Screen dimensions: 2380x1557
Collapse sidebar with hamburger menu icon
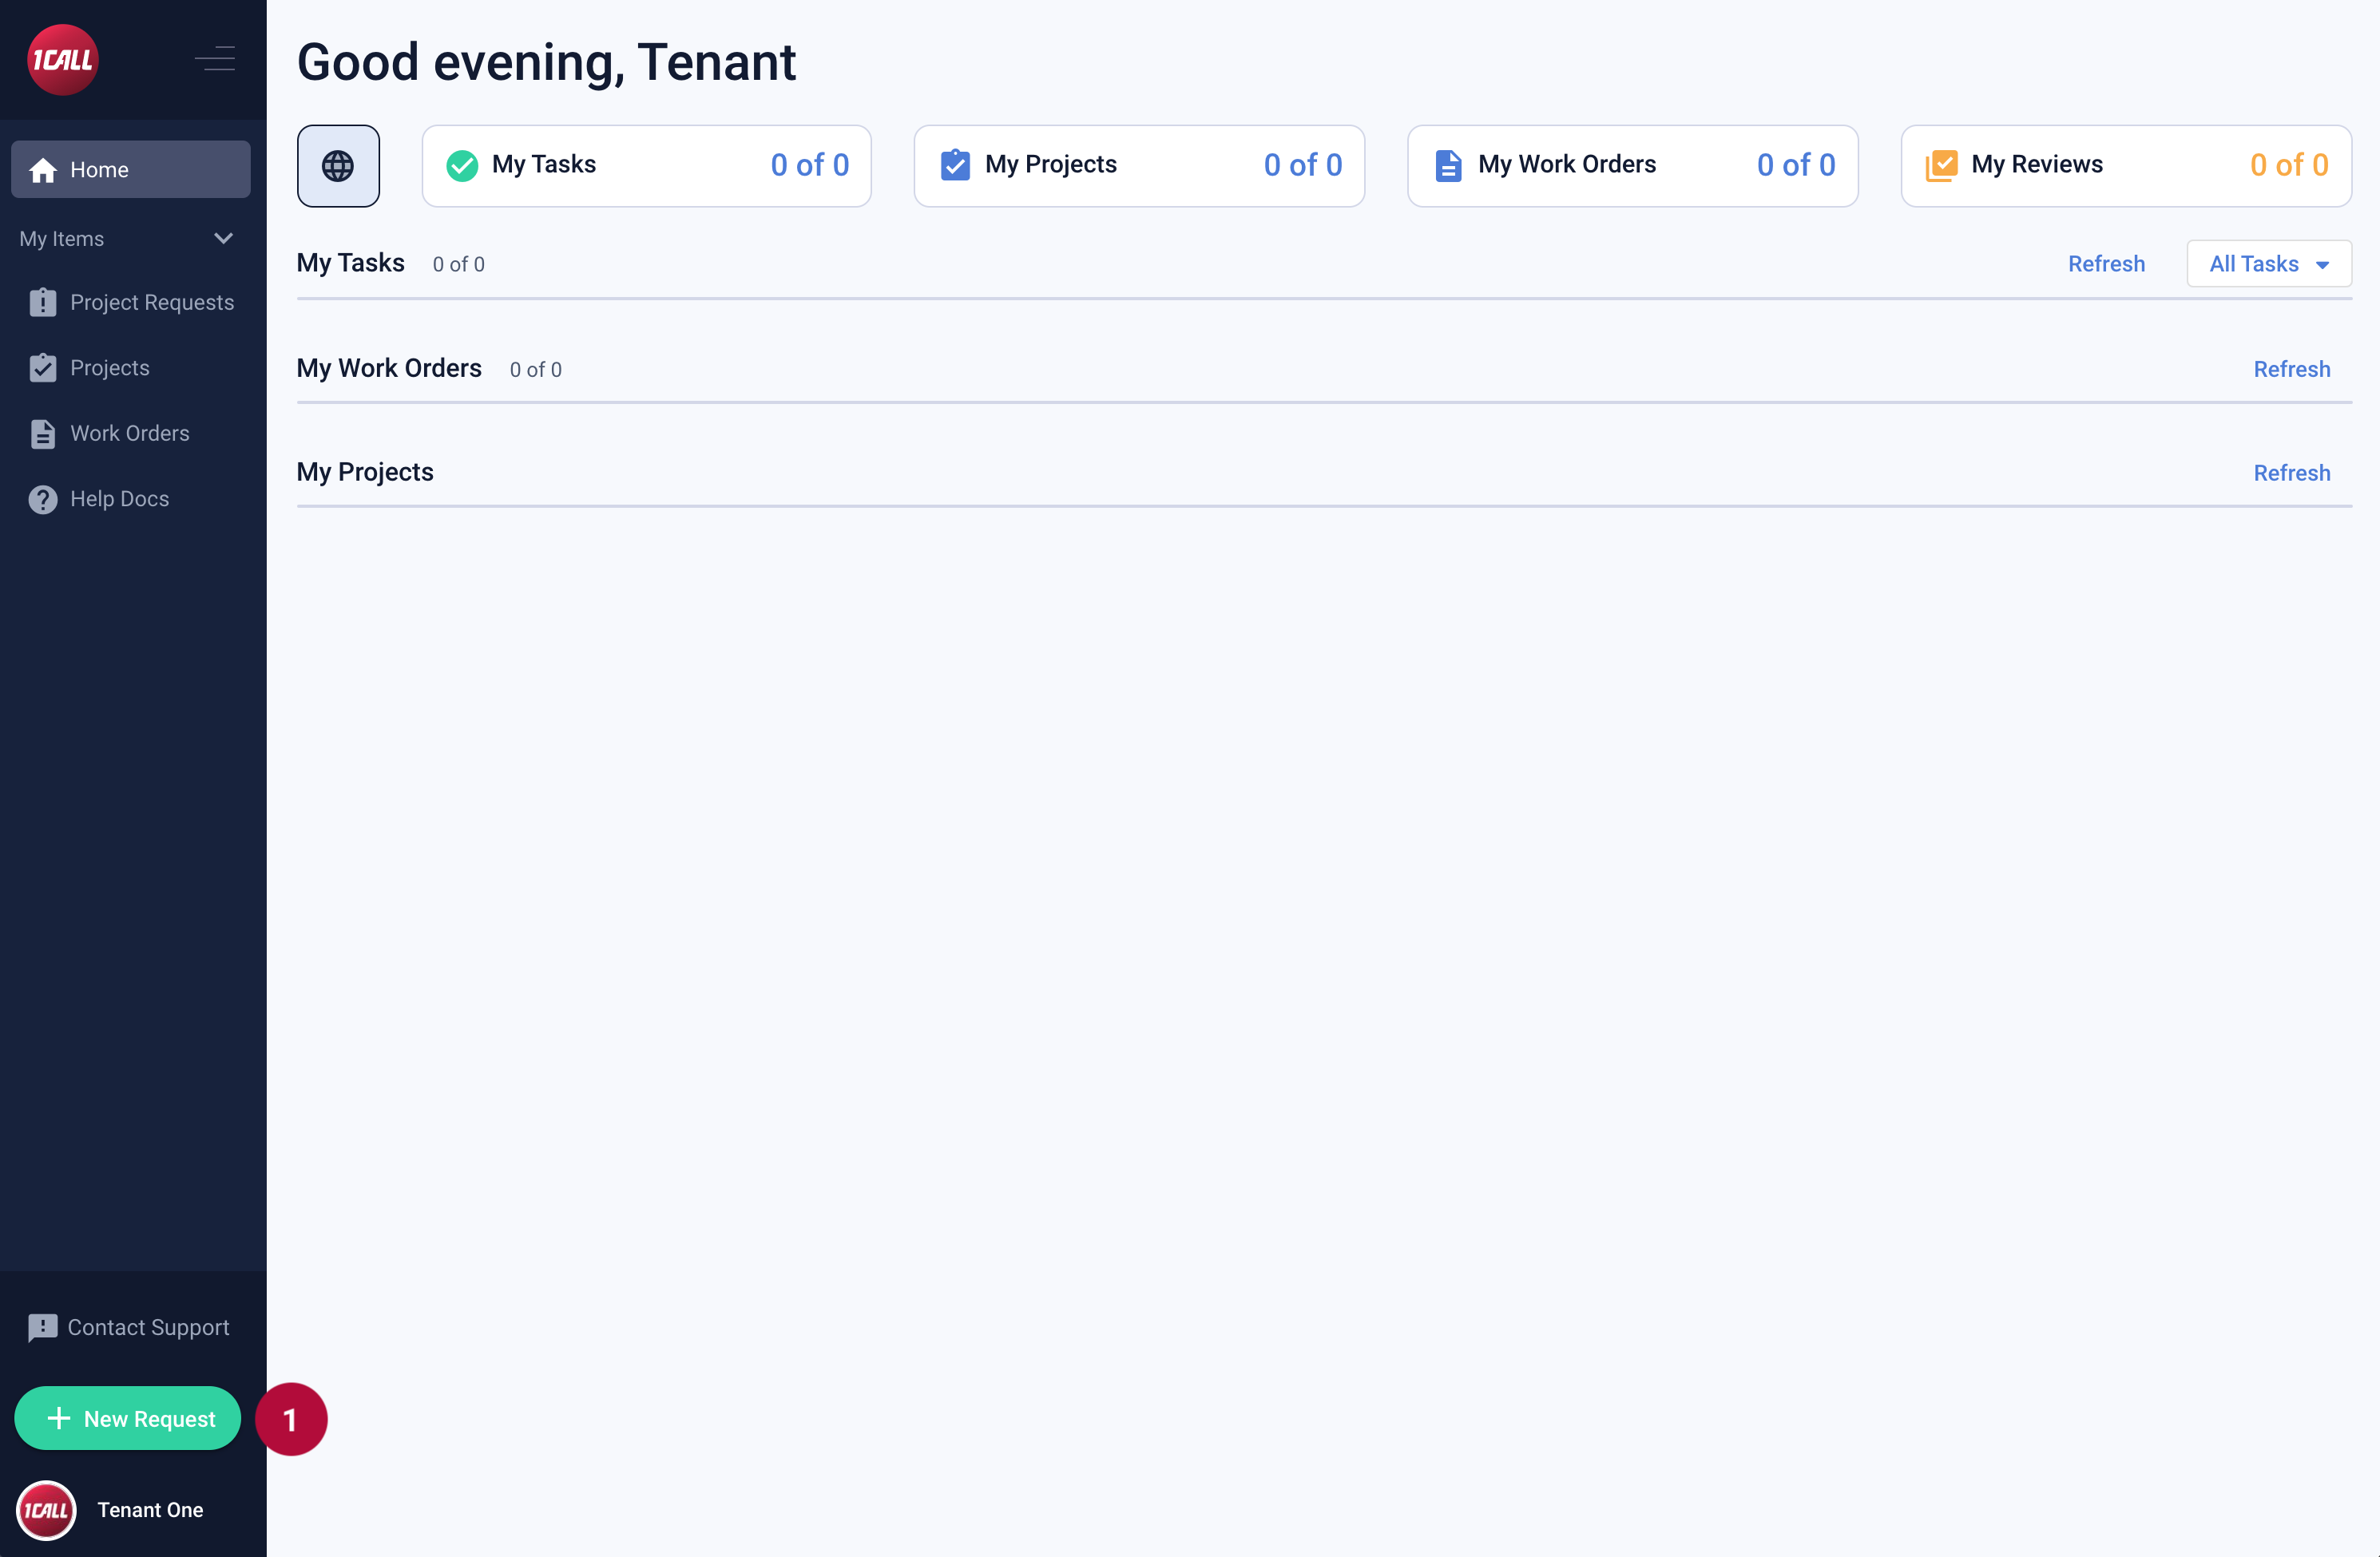(x=215, y=59)
